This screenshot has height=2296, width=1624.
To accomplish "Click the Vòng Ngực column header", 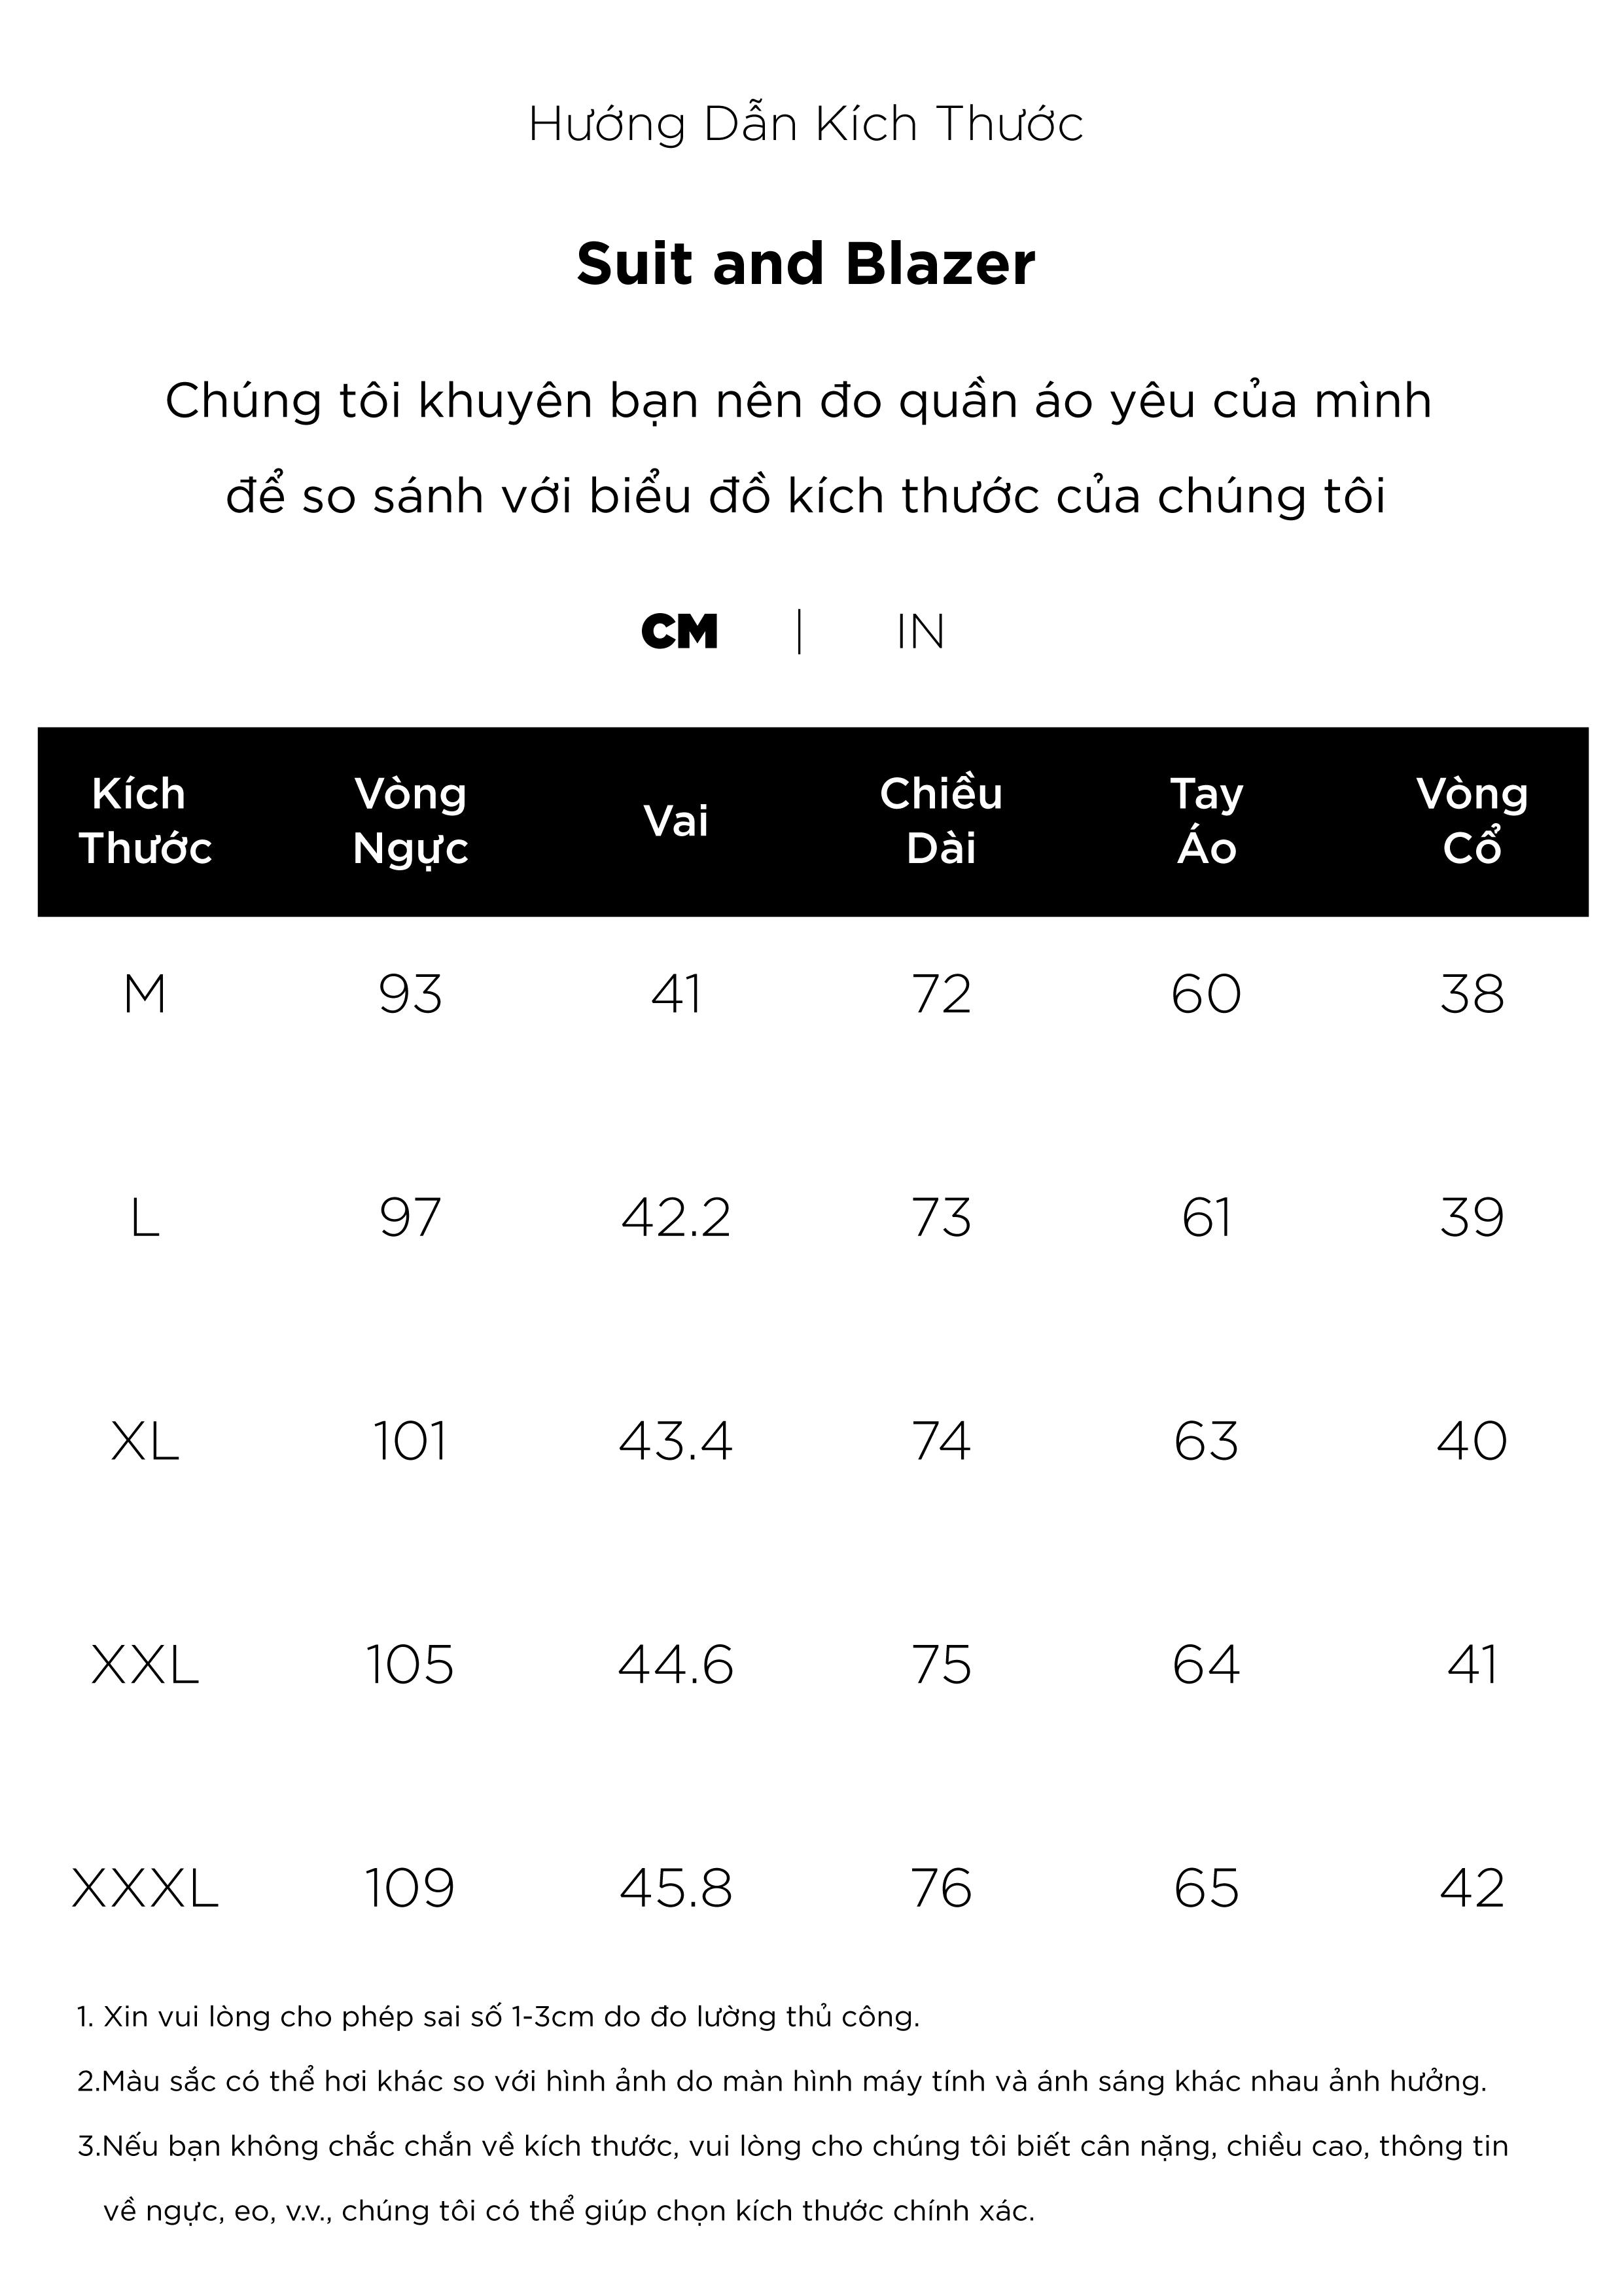I will [410, 821].
